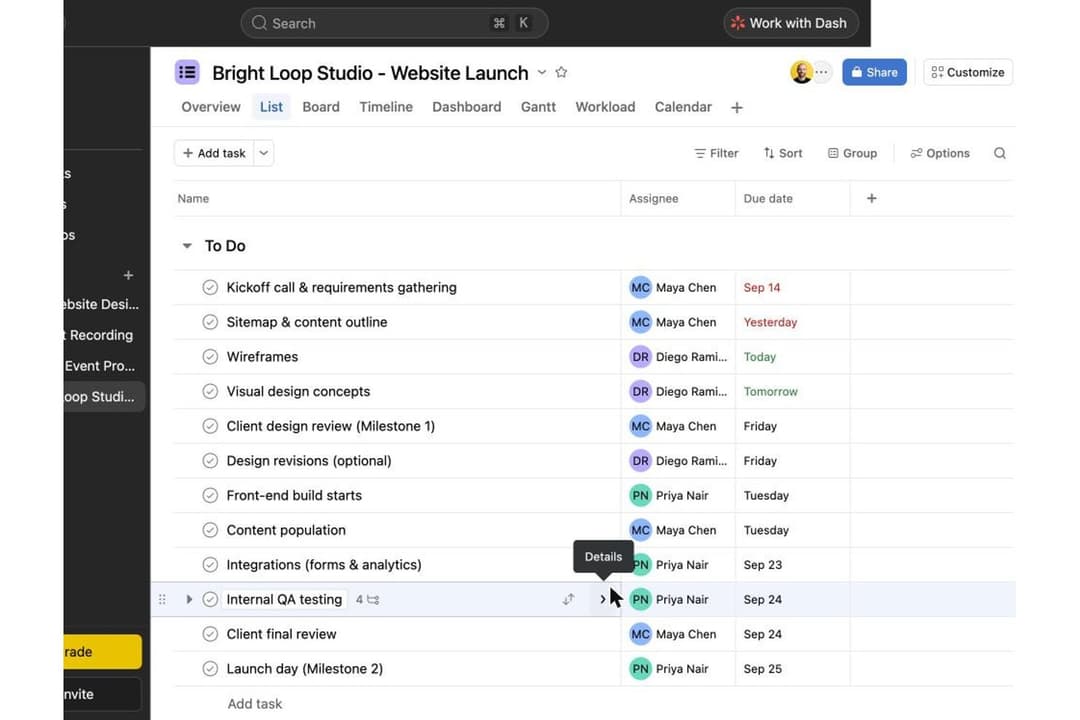1080x720 pixels.
Task: Mark Integrations task complete
Action: [210, 564]
